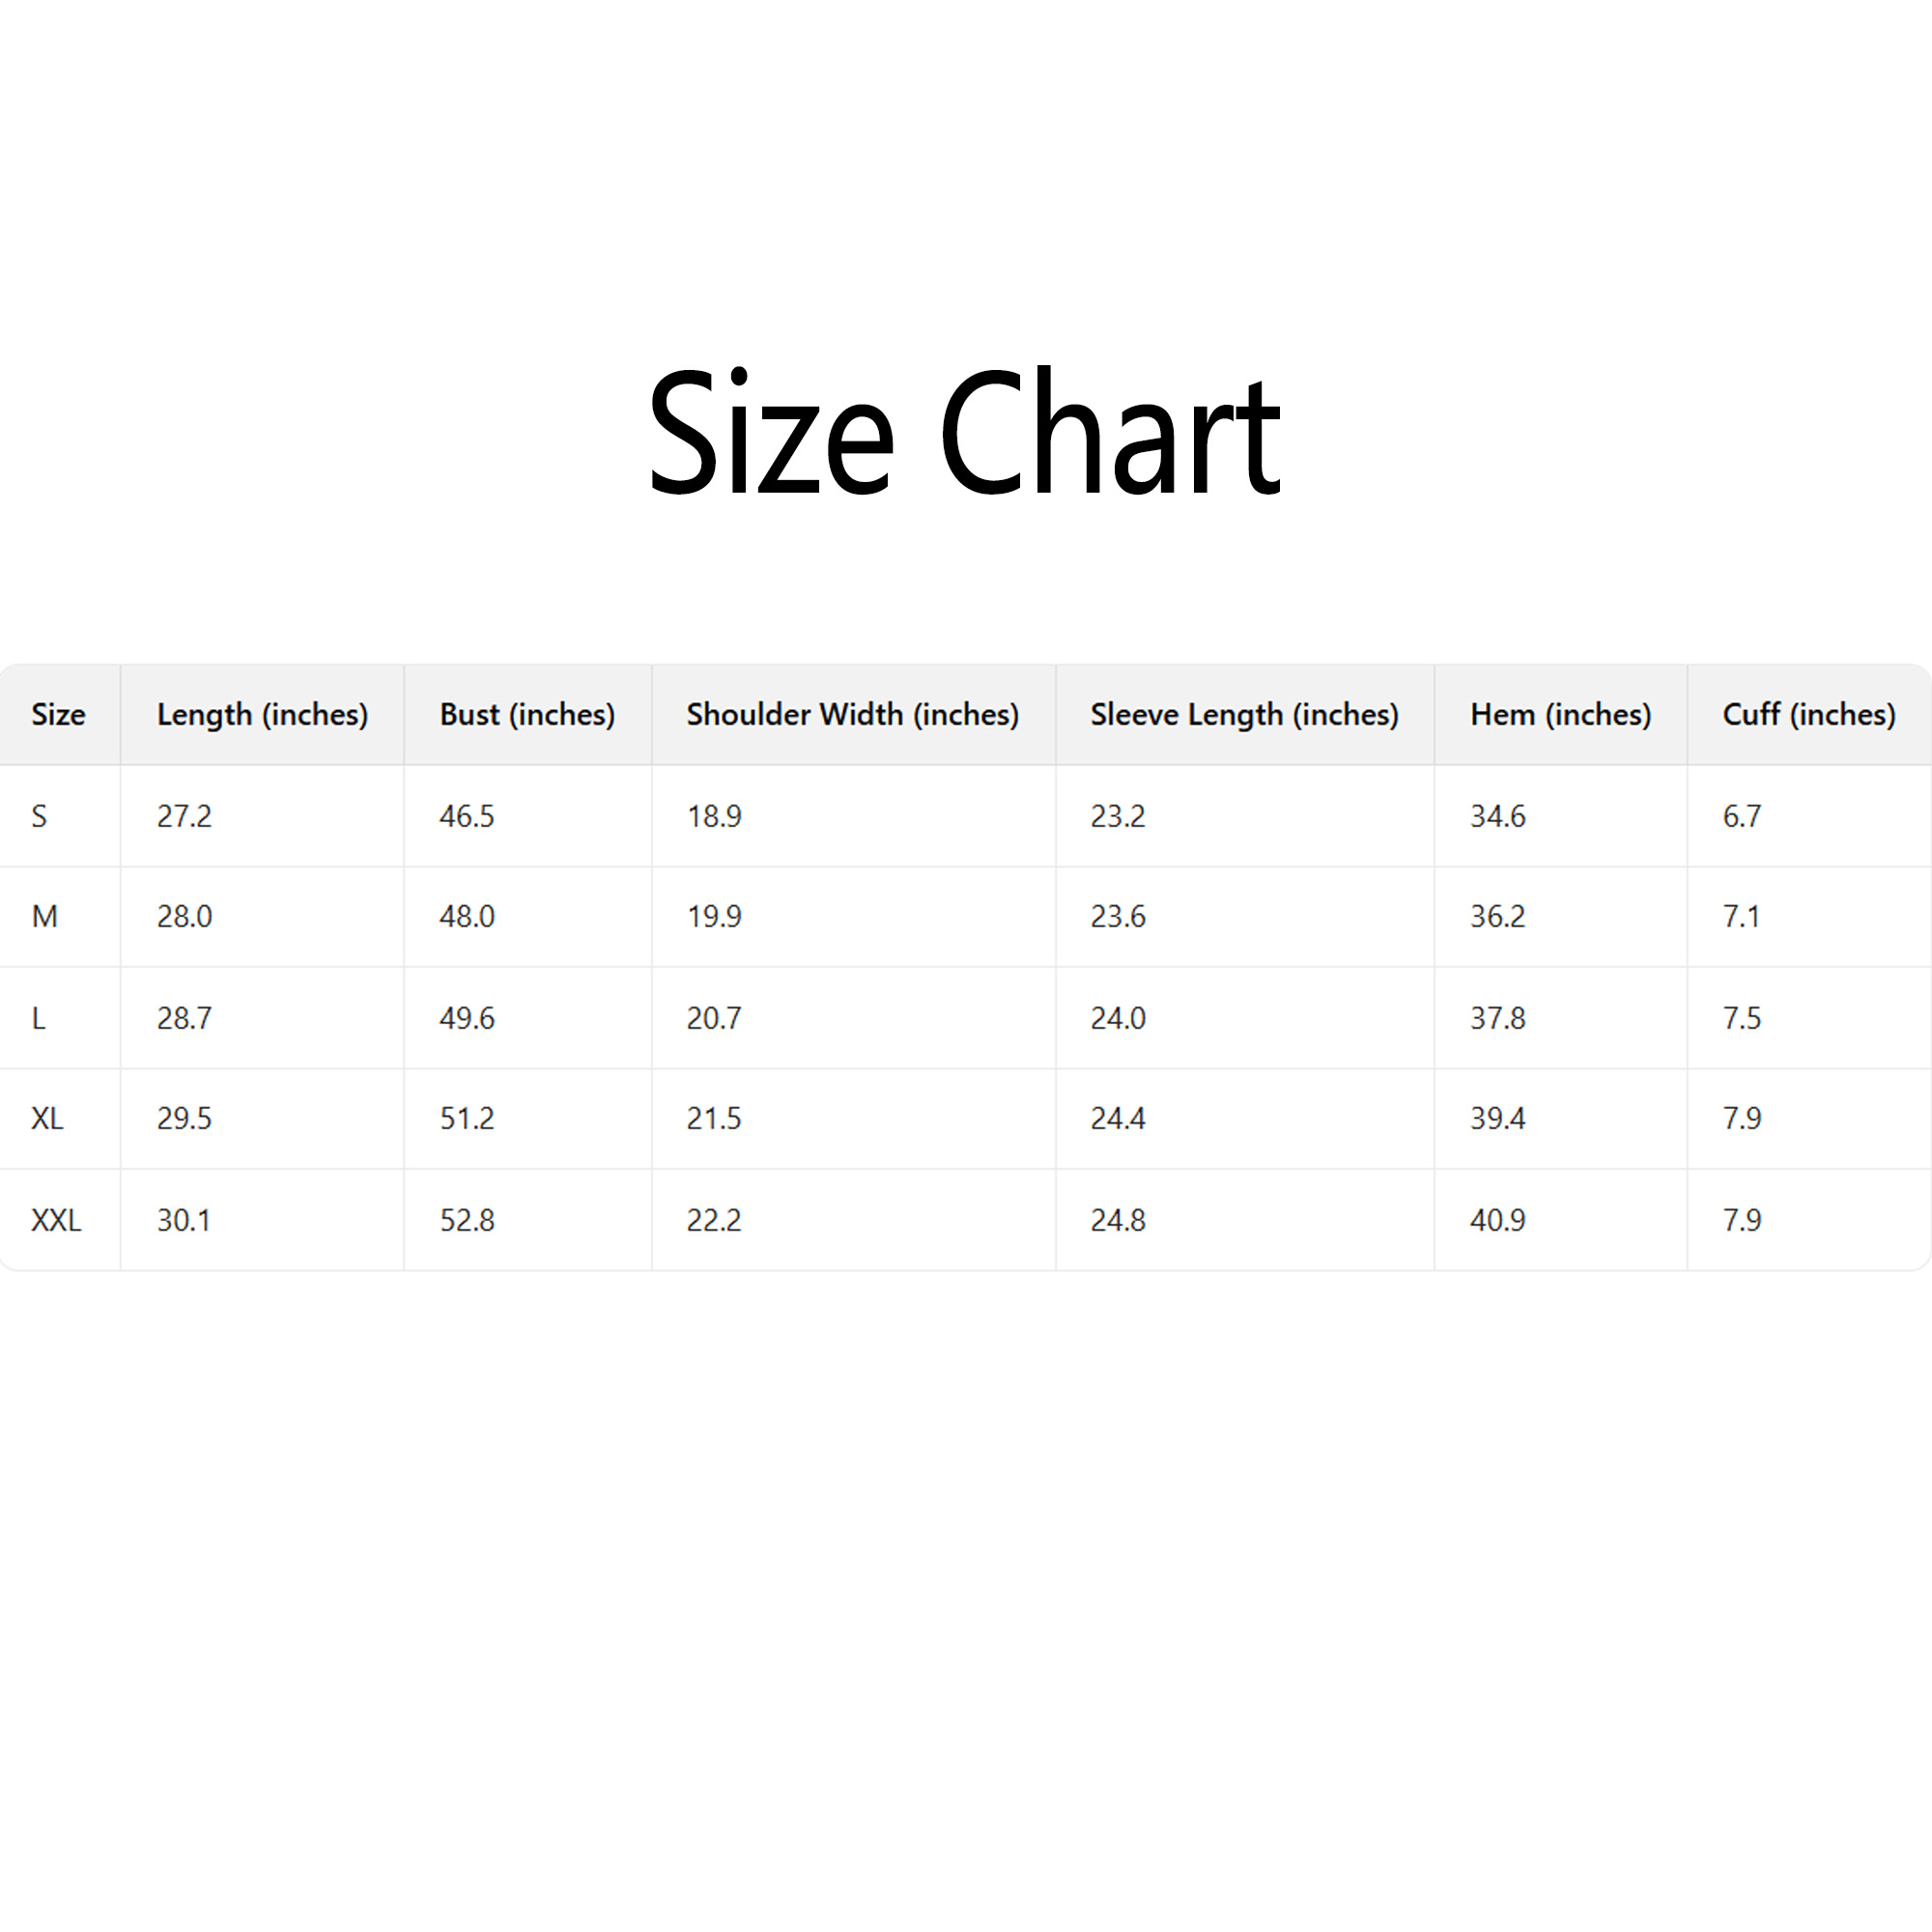Select the 39.4 hem value for XL
The image size is (1932, 1932).
(1497, 1118)
